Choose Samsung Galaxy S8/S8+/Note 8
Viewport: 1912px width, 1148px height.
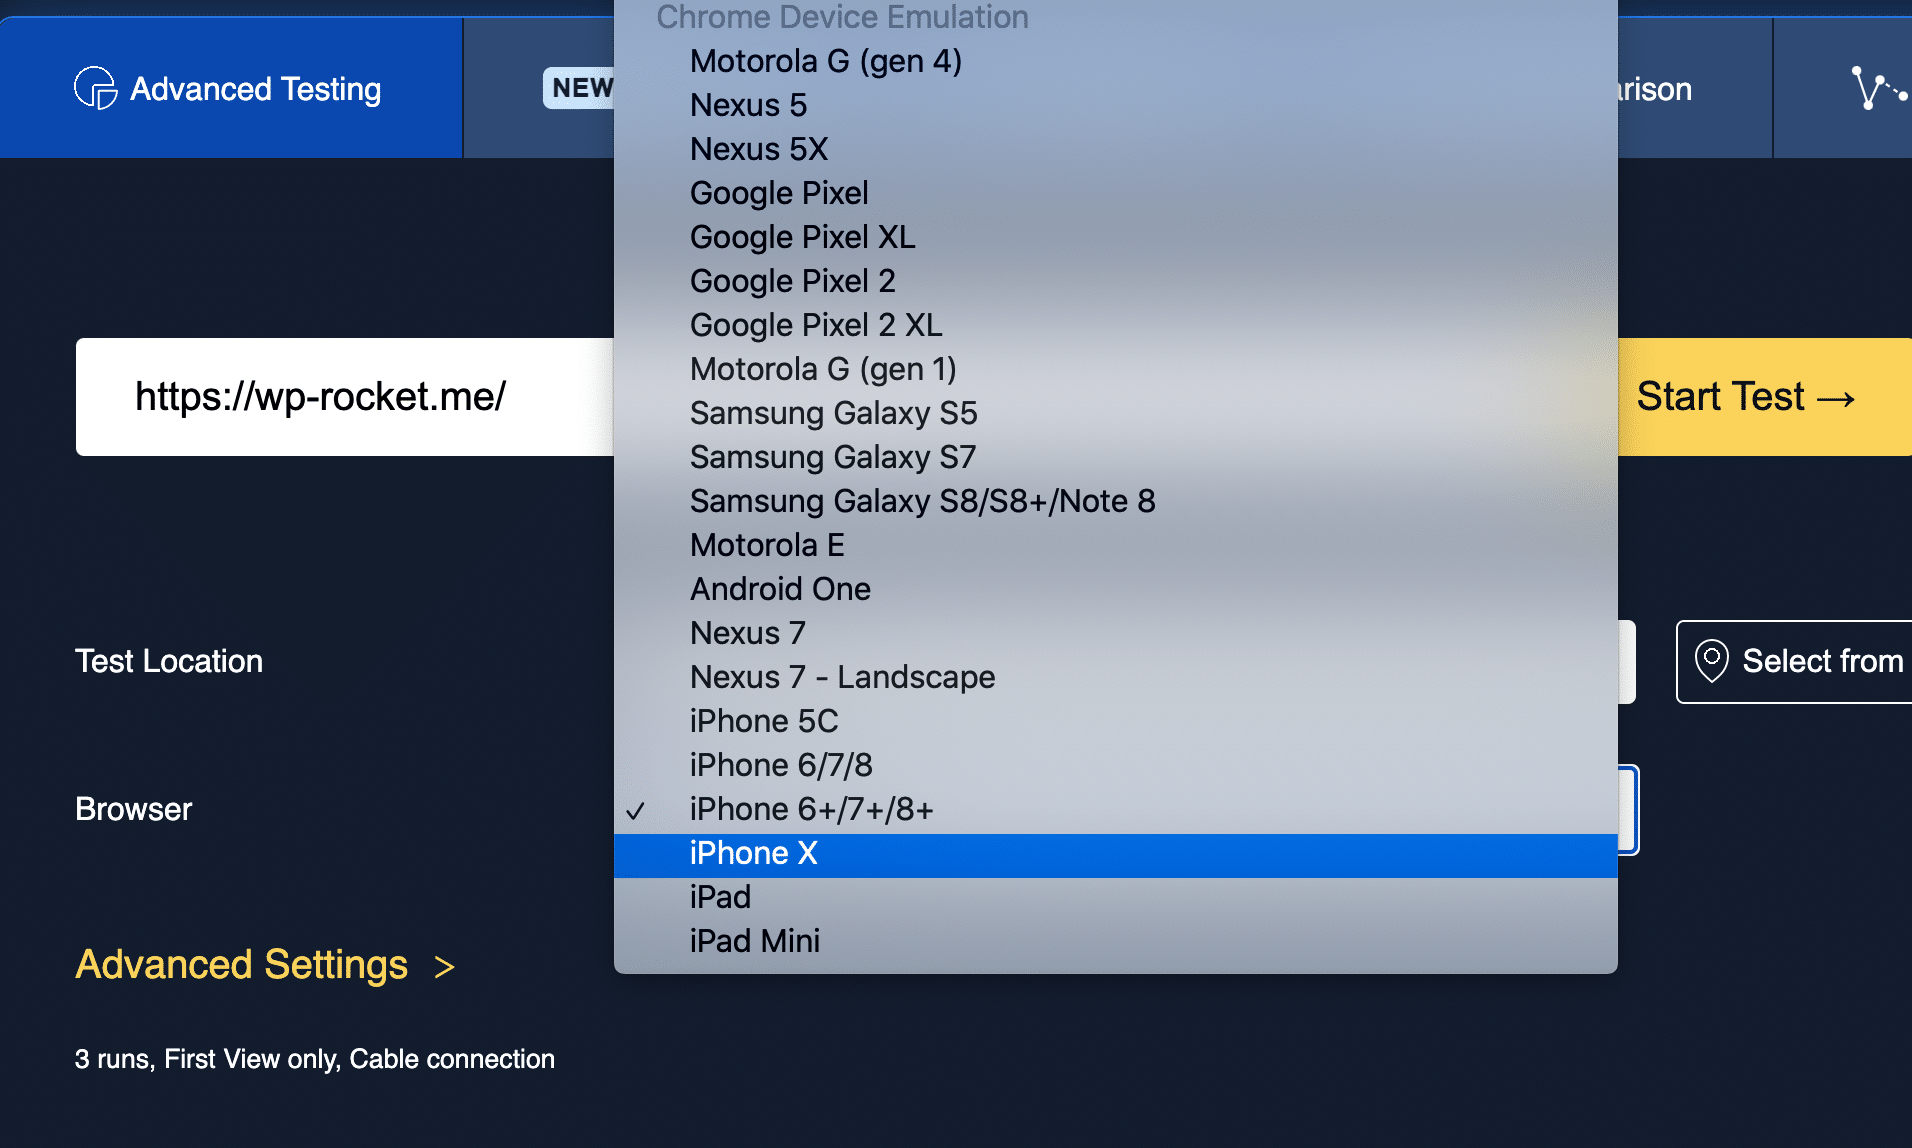tap(1116, 501)
